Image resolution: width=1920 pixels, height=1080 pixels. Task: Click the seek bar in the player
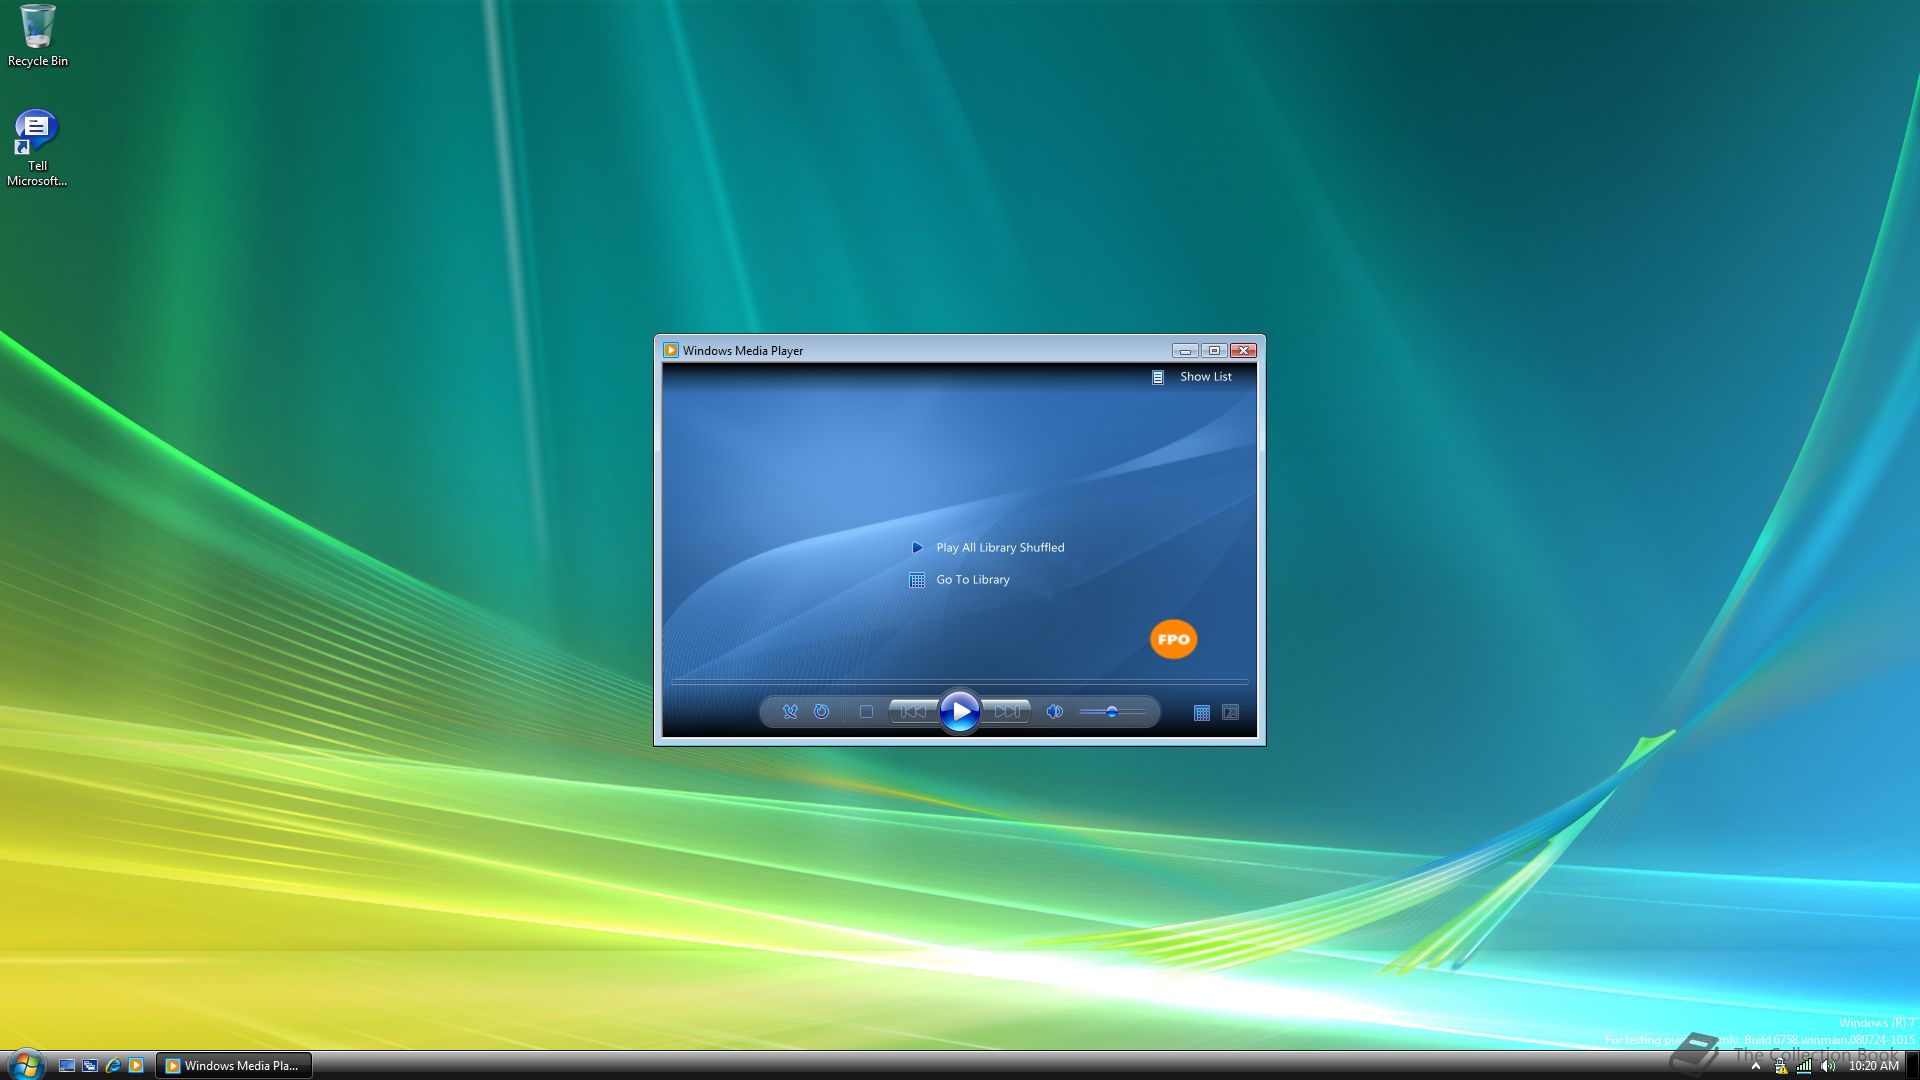(960, 682)
